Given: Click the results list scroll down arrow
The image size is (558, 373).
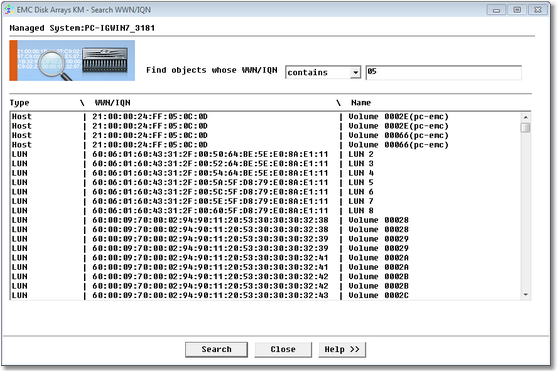Looking at the screenshot, I should tap(526, 295).
